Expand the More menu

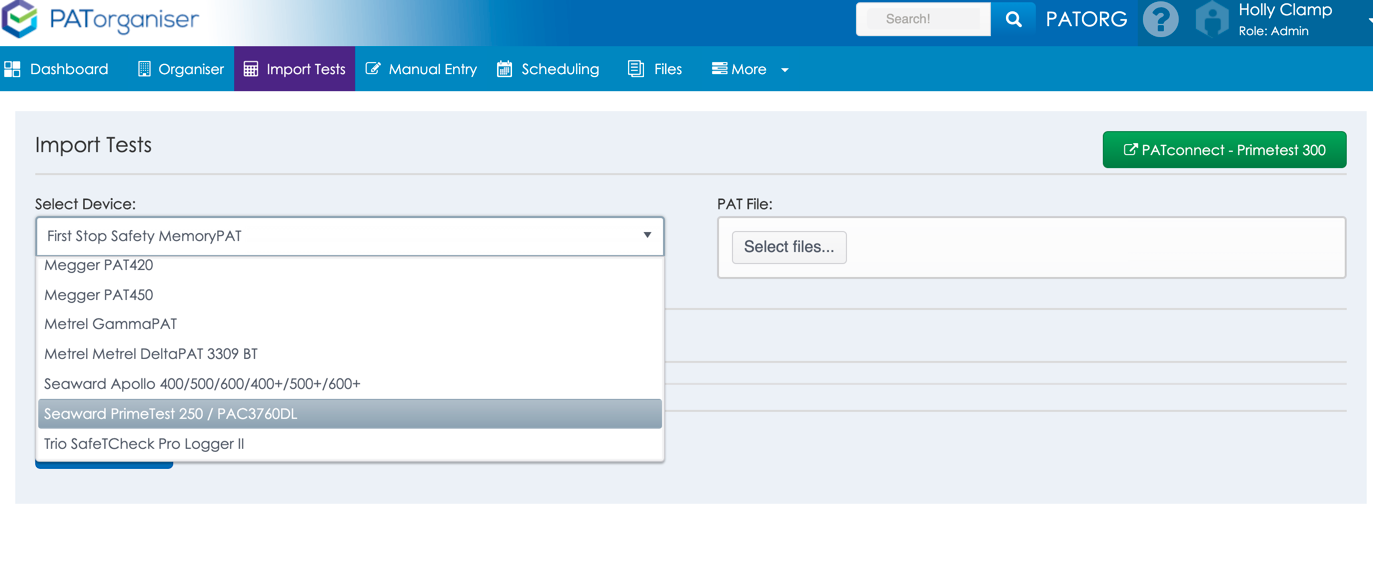click(x=750, y=69)
